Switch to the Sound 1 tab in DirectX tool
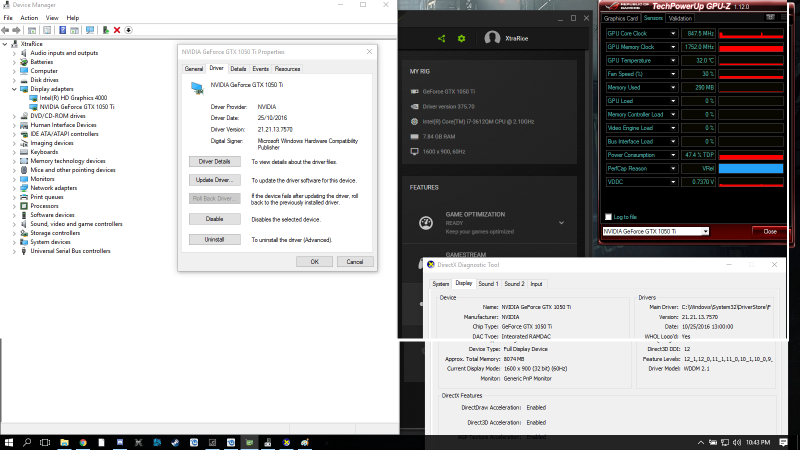 [488, 284]
